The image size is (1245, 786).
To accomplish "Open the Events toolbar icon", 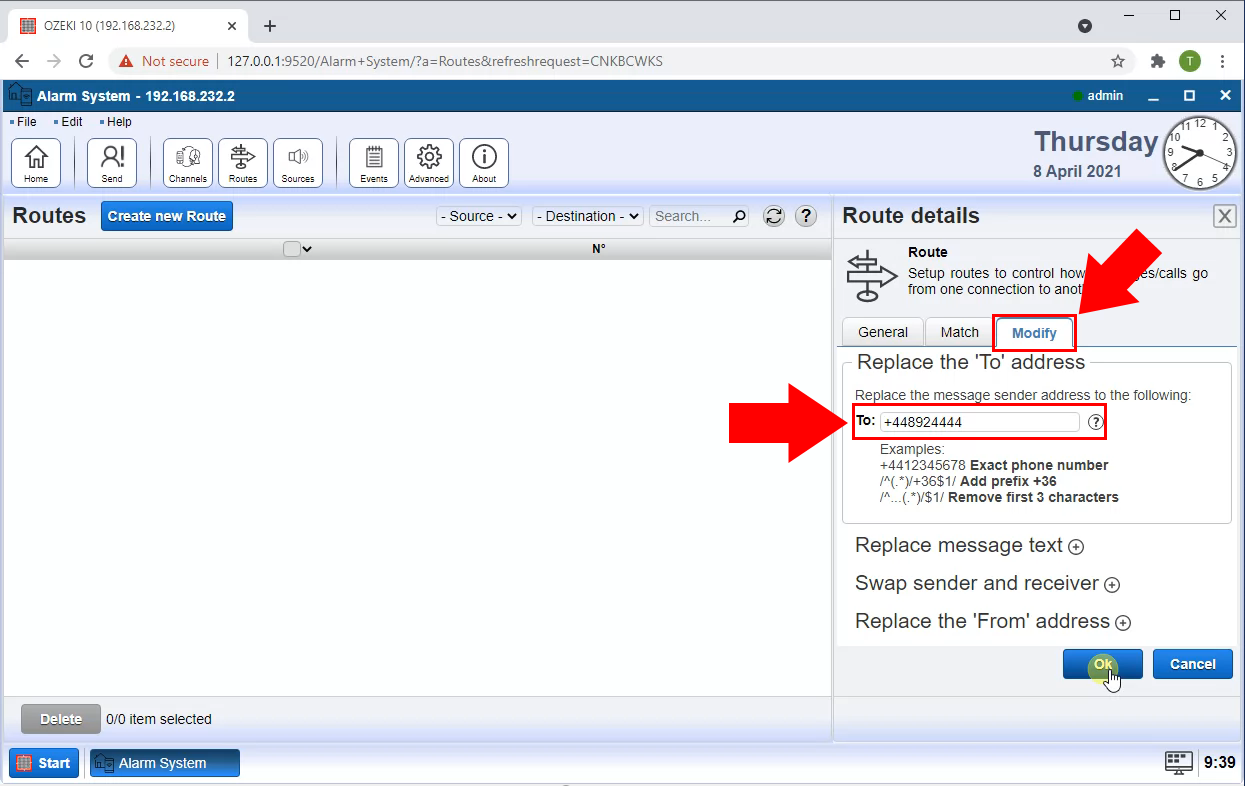I will 374,162.
